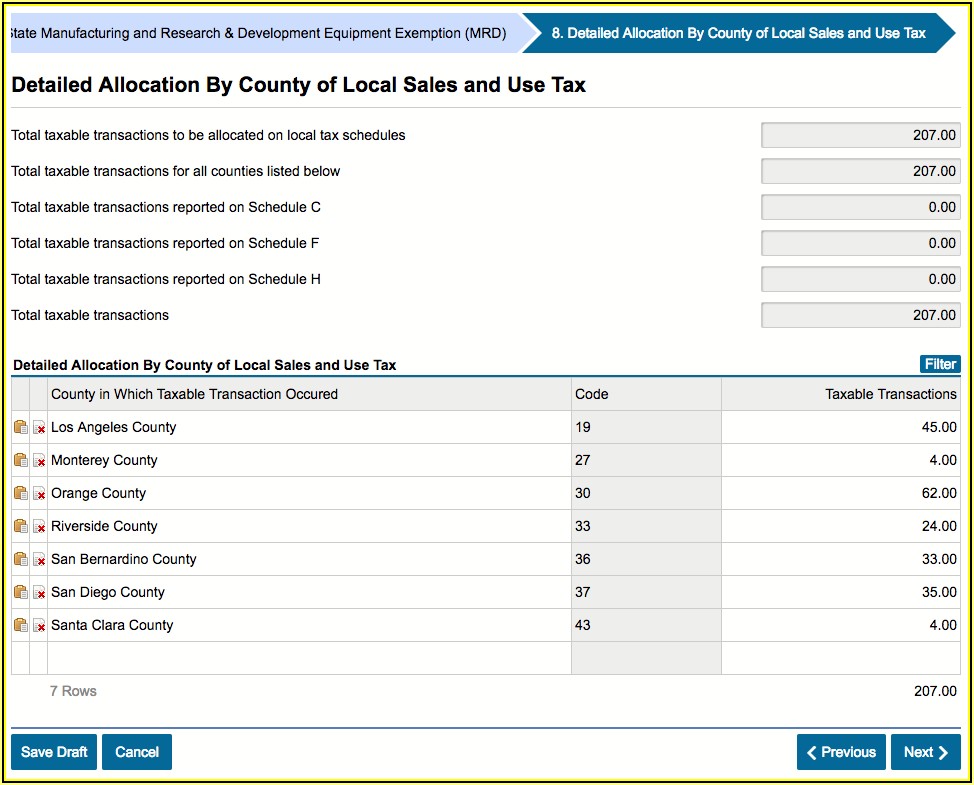Go to step 8 Detailed Allocation tab

(738, 33)
